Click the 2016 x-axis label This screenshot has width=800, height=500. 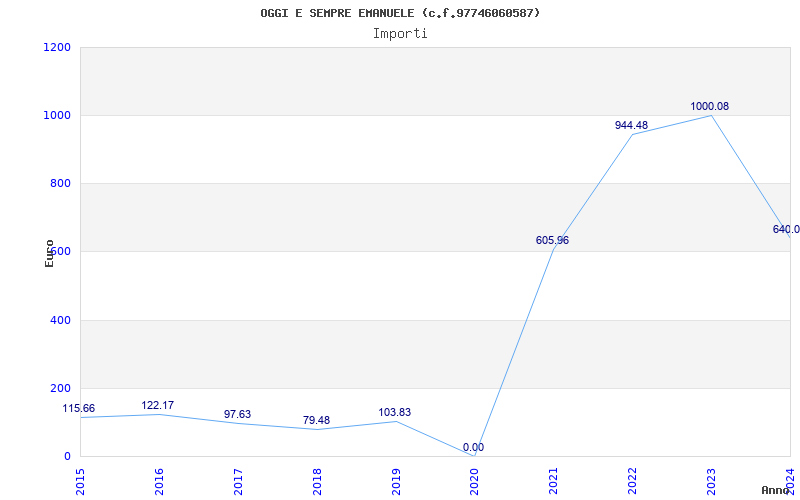(x=159, y=482)
